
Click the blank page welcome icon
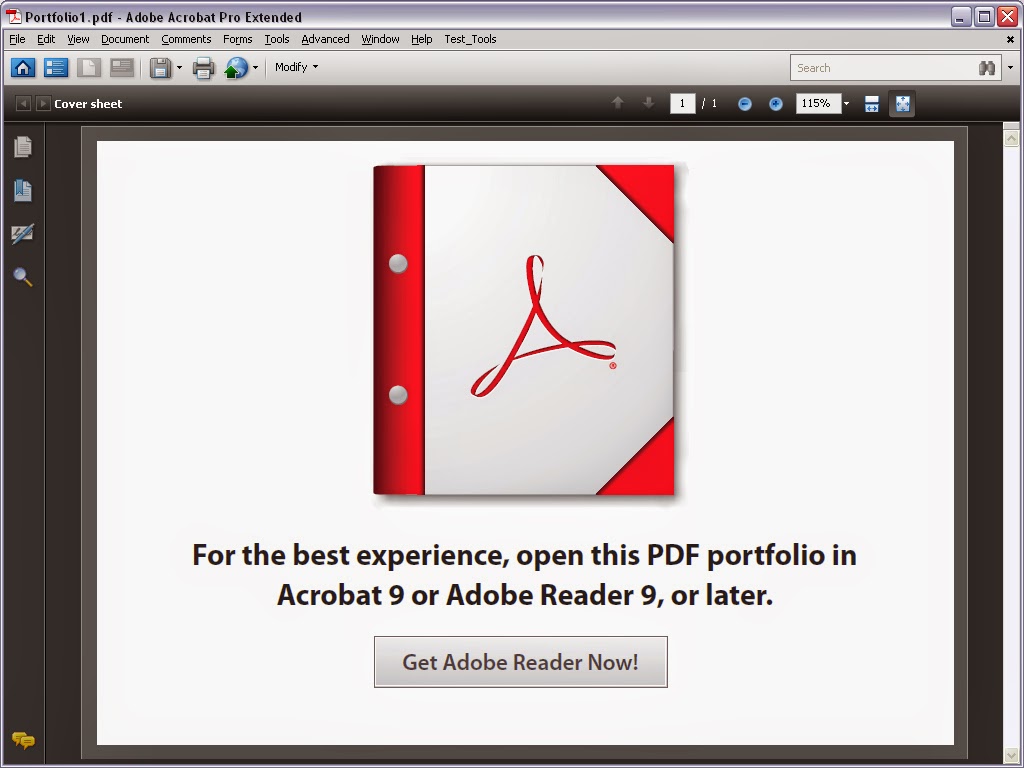point(89,67)
